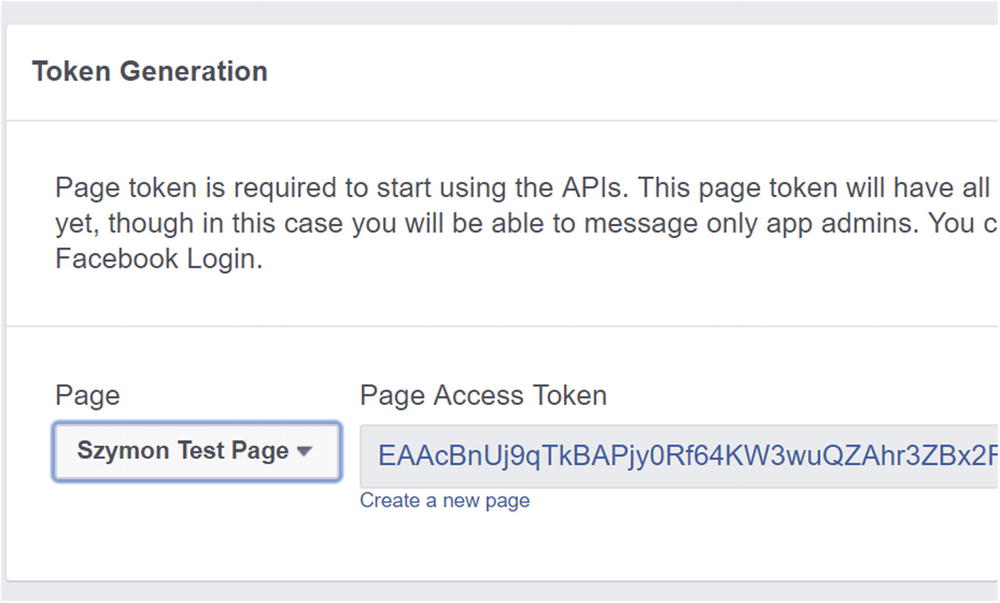Viewport: 1000px width, 603px height.
Task: Click the Facebook Login text in description
Action: pyautogui.click(x=159, y=259)
